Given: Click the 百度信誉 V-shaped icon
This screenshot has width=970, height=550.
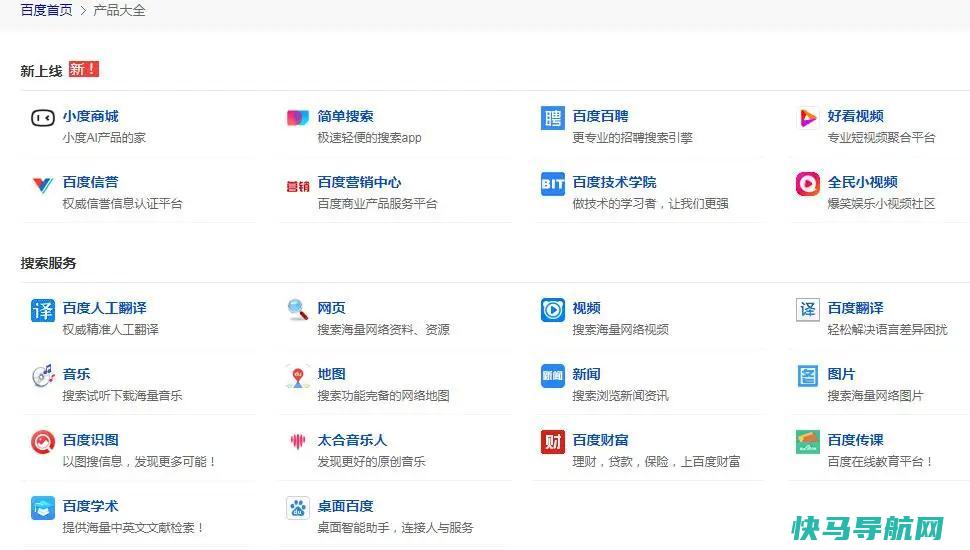Looking at the screenshot, I should (x=43, y=184).
